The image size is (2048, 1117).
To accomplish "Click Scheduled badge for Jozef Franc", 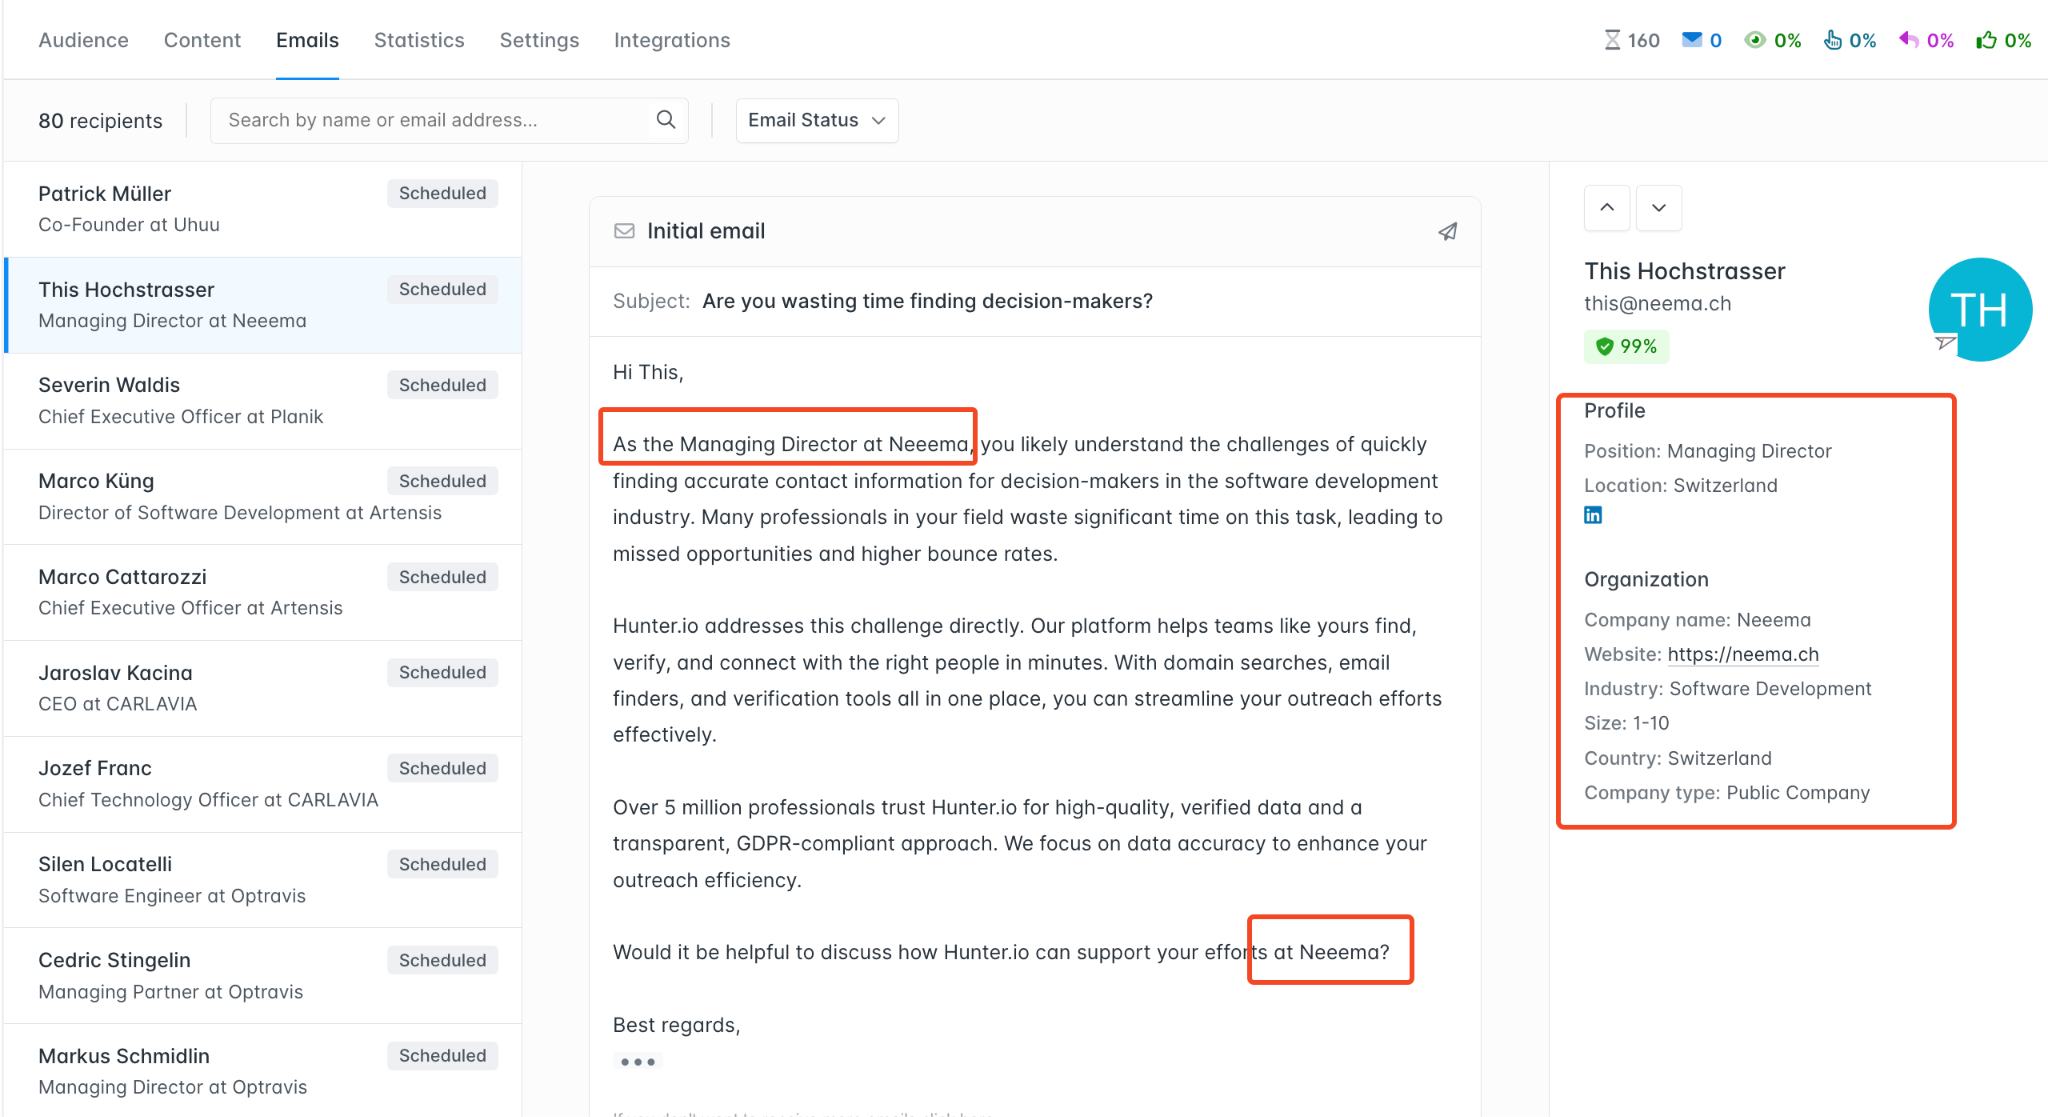I will click(442, 768).
